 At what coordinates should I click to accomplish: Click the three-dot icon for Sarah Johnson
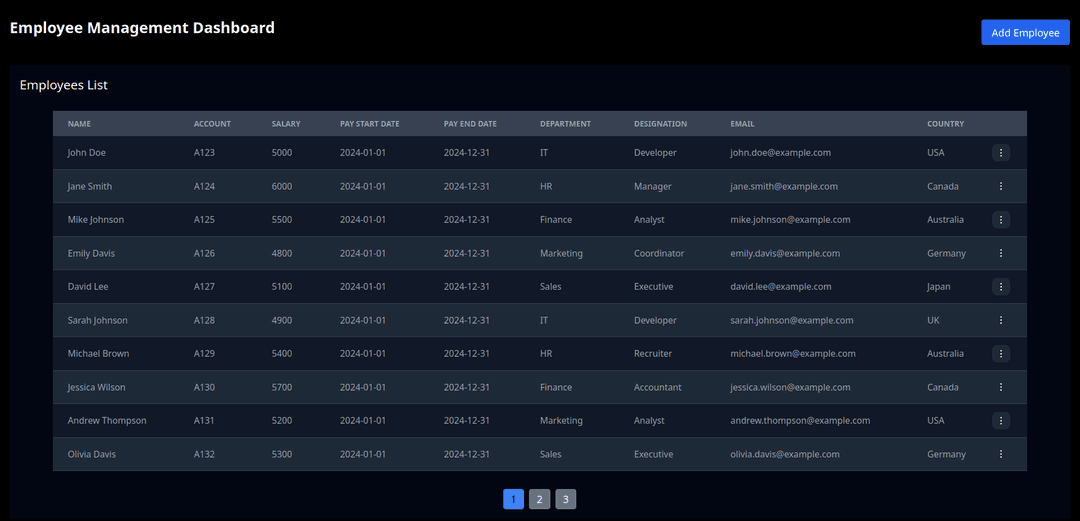tap(1001, 320)
